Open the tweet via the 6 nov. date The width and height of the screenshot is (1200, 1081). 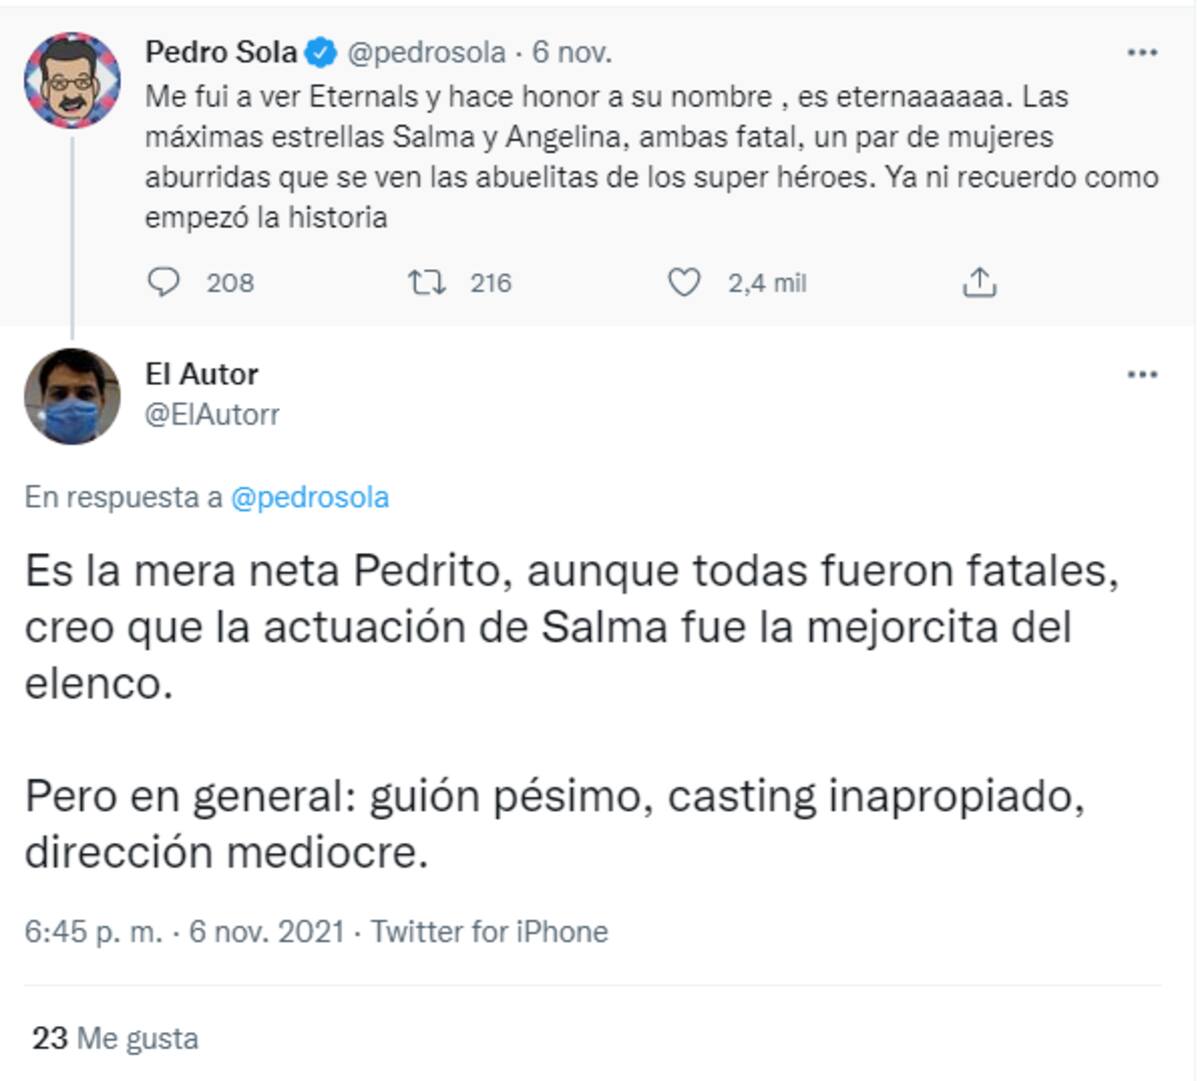[572, 52]
